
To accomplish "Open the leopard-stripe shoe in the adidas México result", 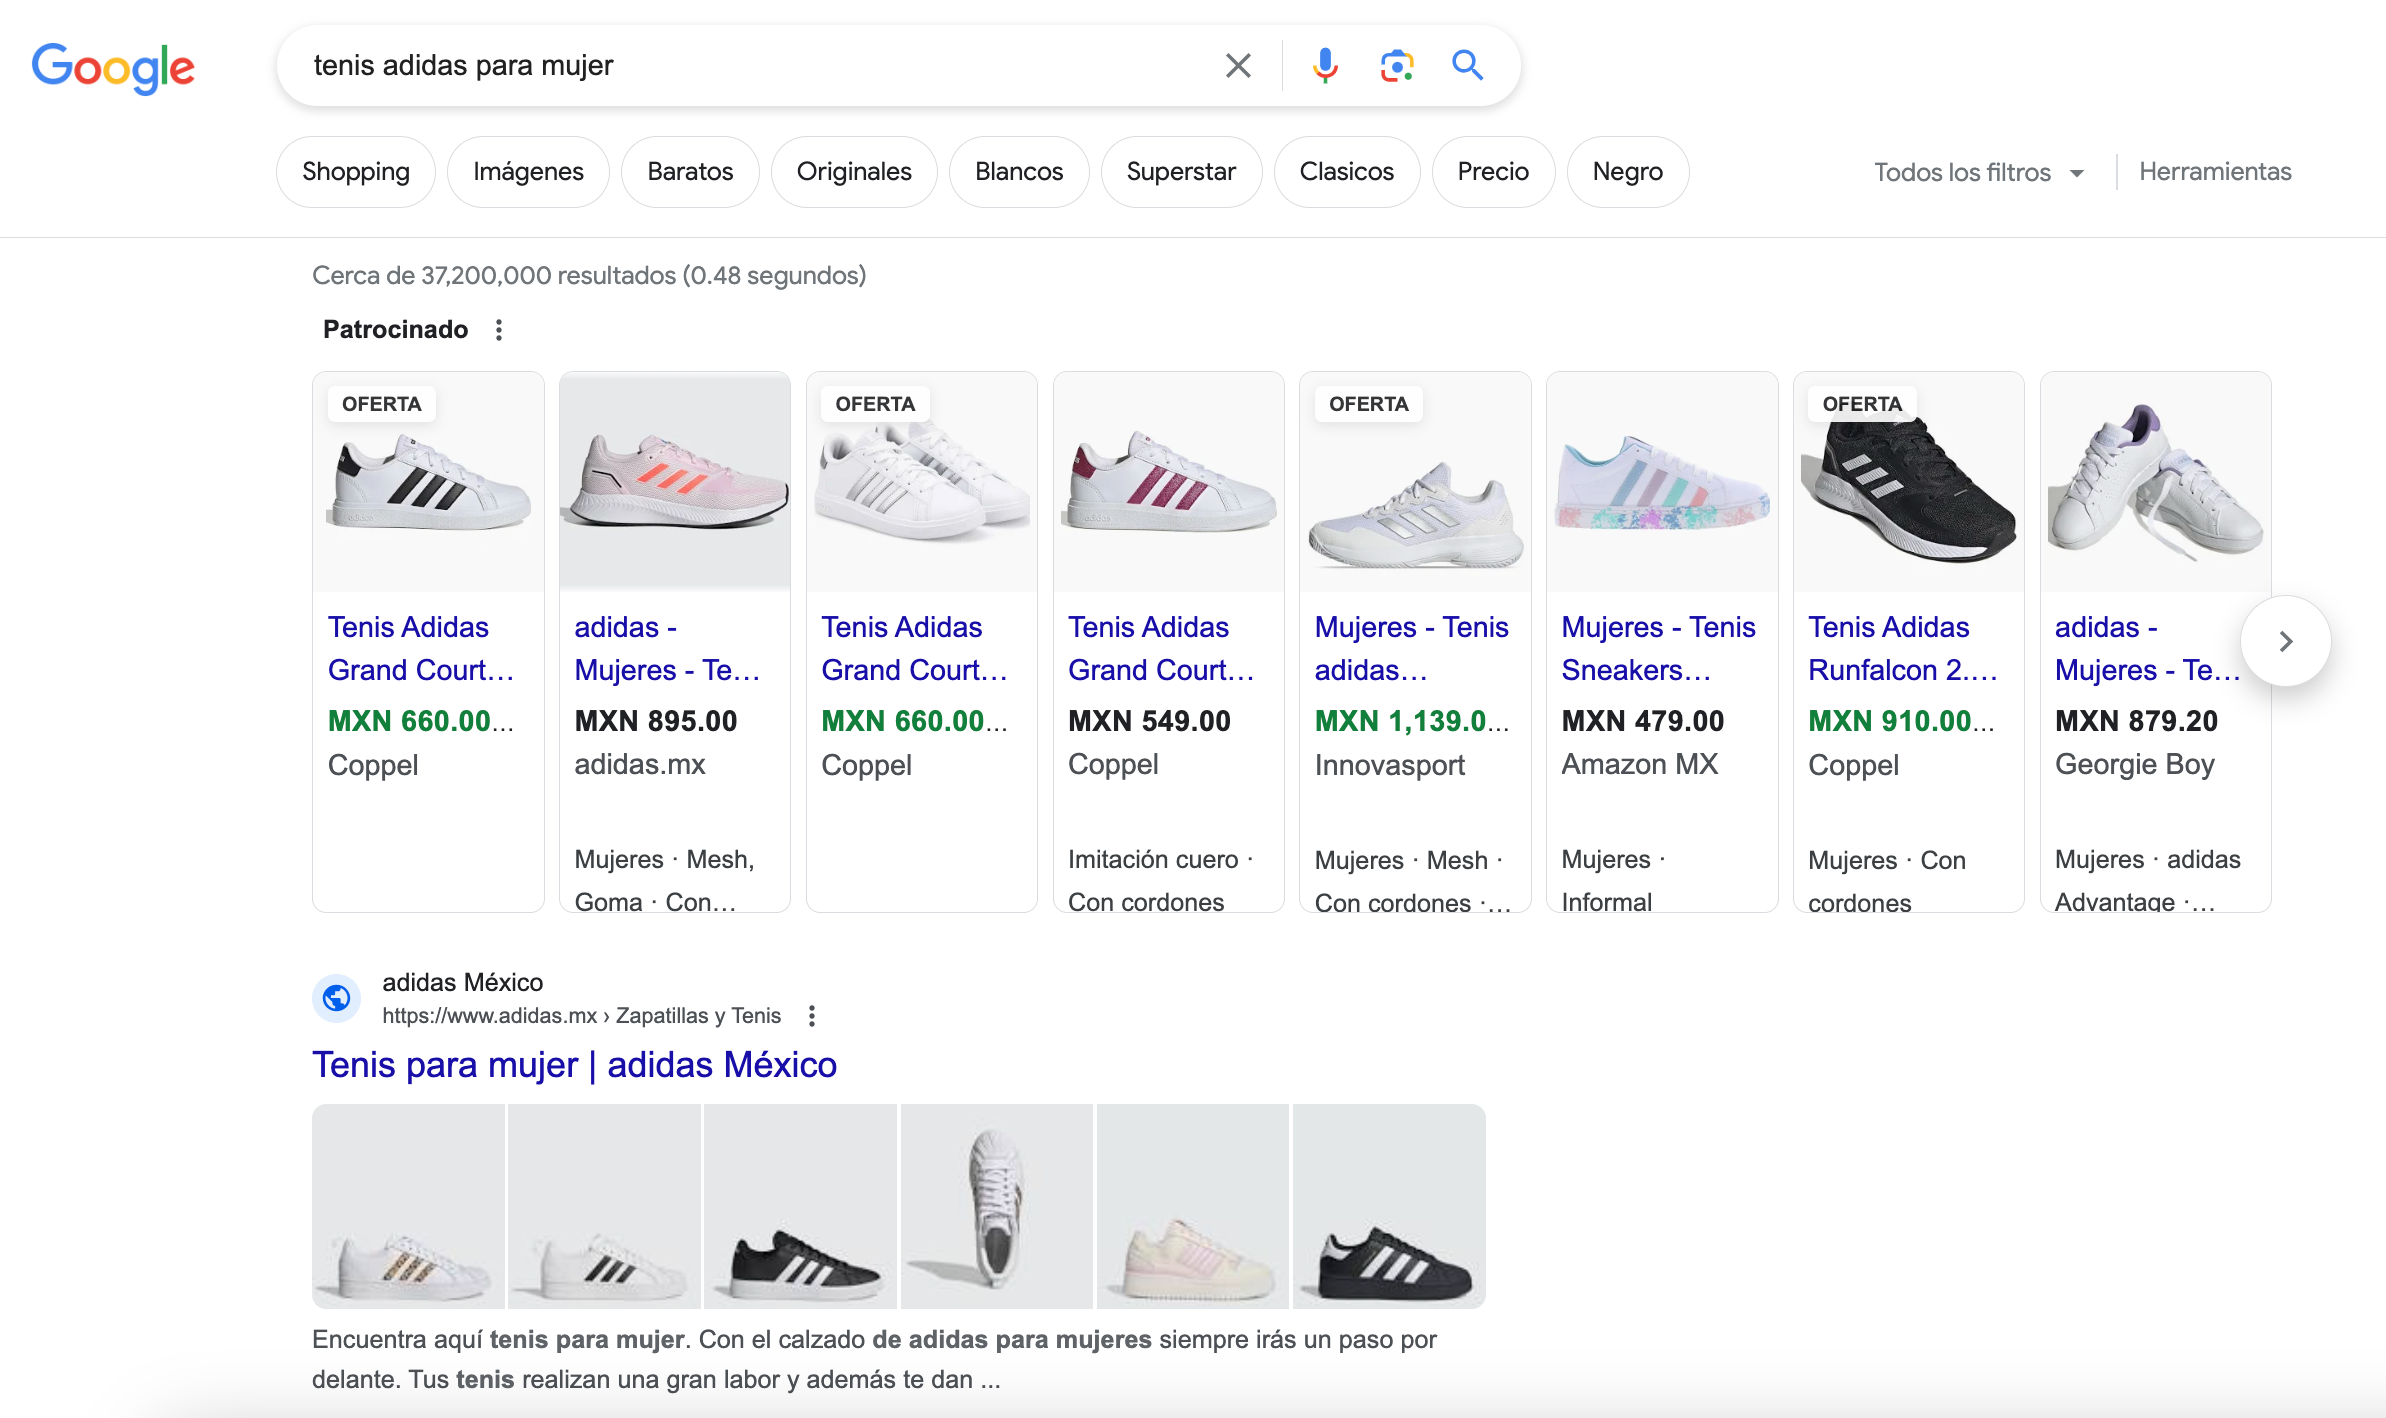I will point(408,1206).
